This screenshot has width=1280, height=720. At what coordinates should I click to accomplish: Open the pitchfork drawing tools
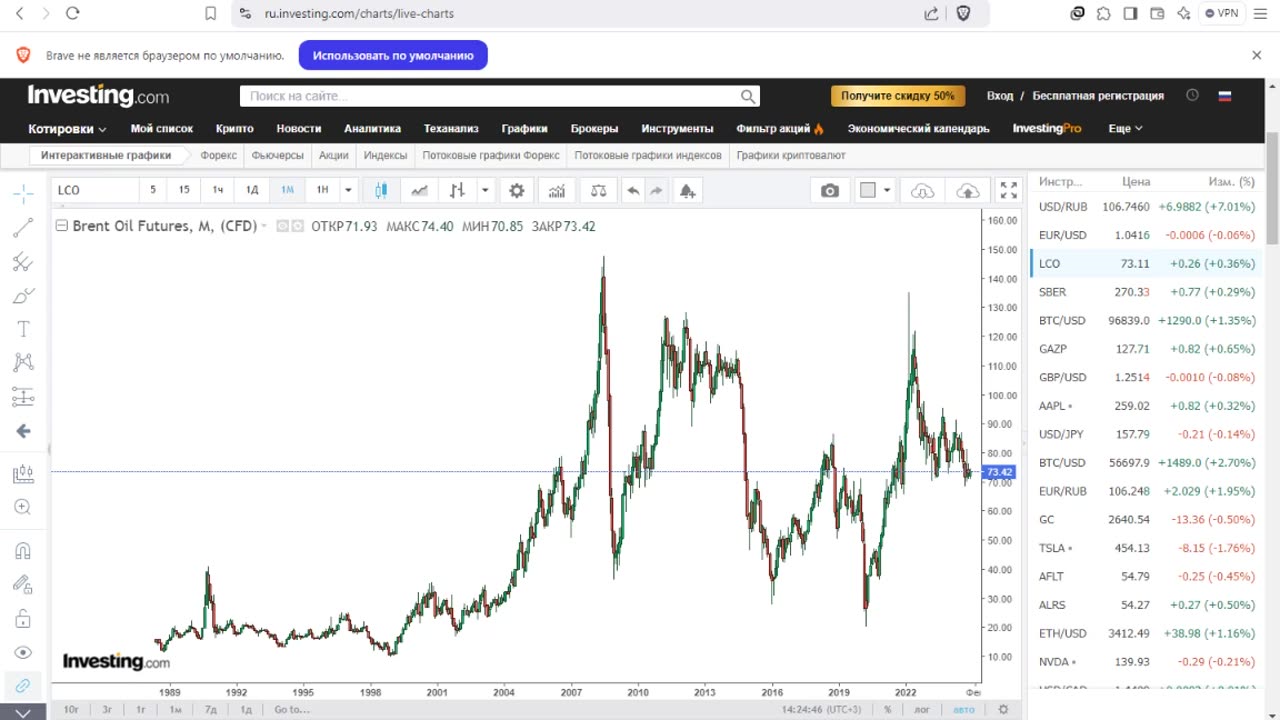click(23, 262)
